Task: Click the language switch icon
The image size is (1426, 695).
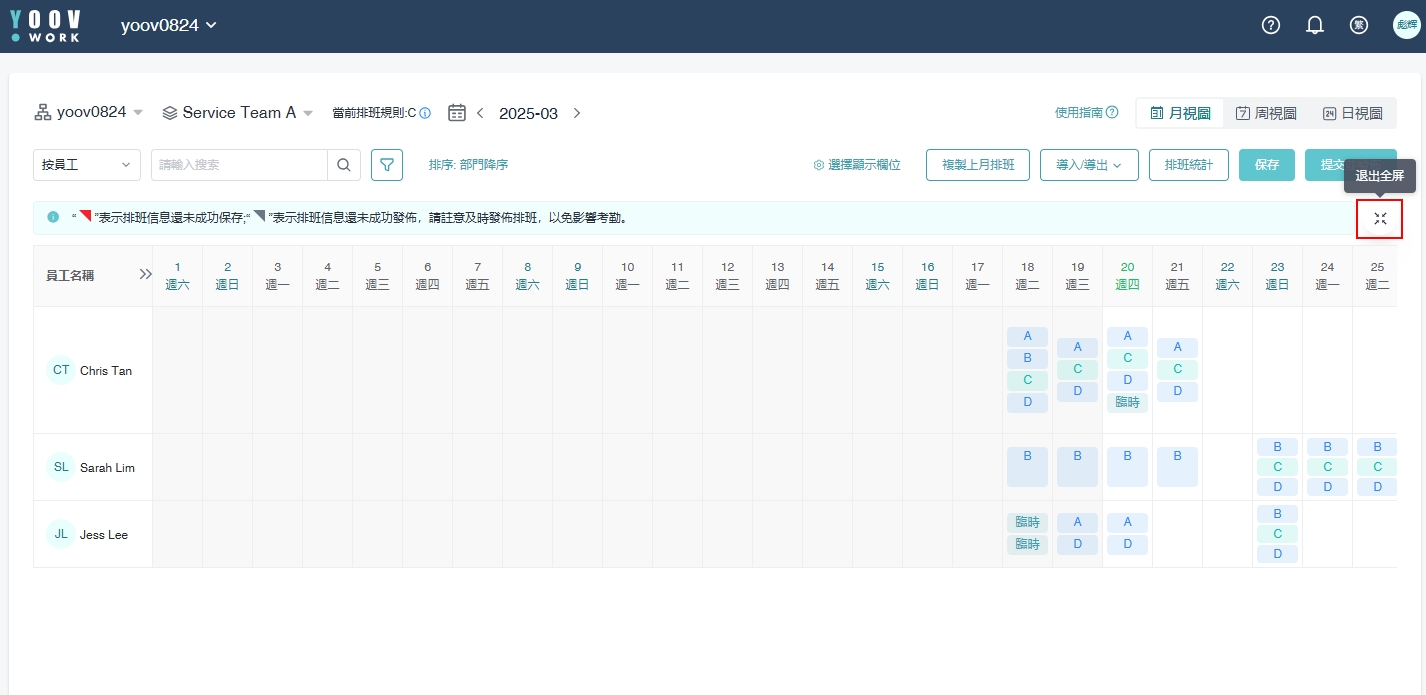Action: click(1359, 26)
